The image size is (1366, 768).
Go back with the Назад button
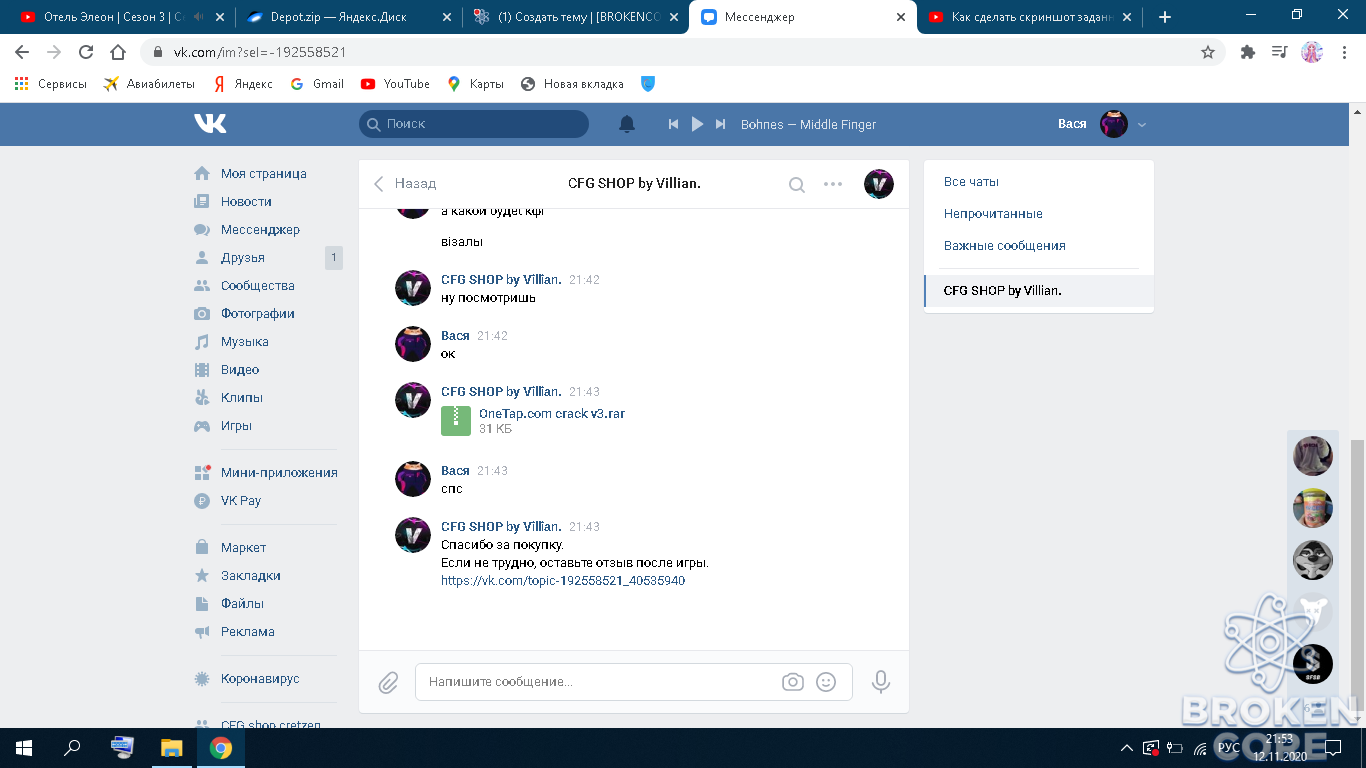point(405,184)
